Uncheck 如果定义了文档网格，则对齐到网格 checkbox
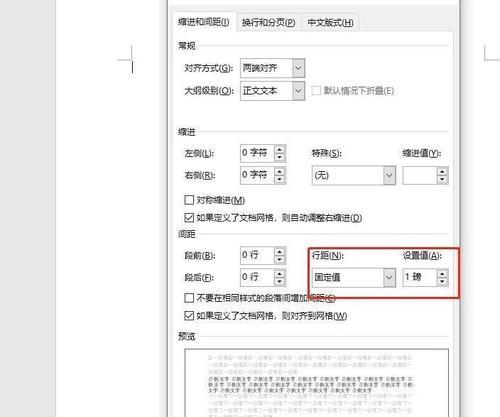This screenshot has width=500, height=417. [x=189, y=315]
